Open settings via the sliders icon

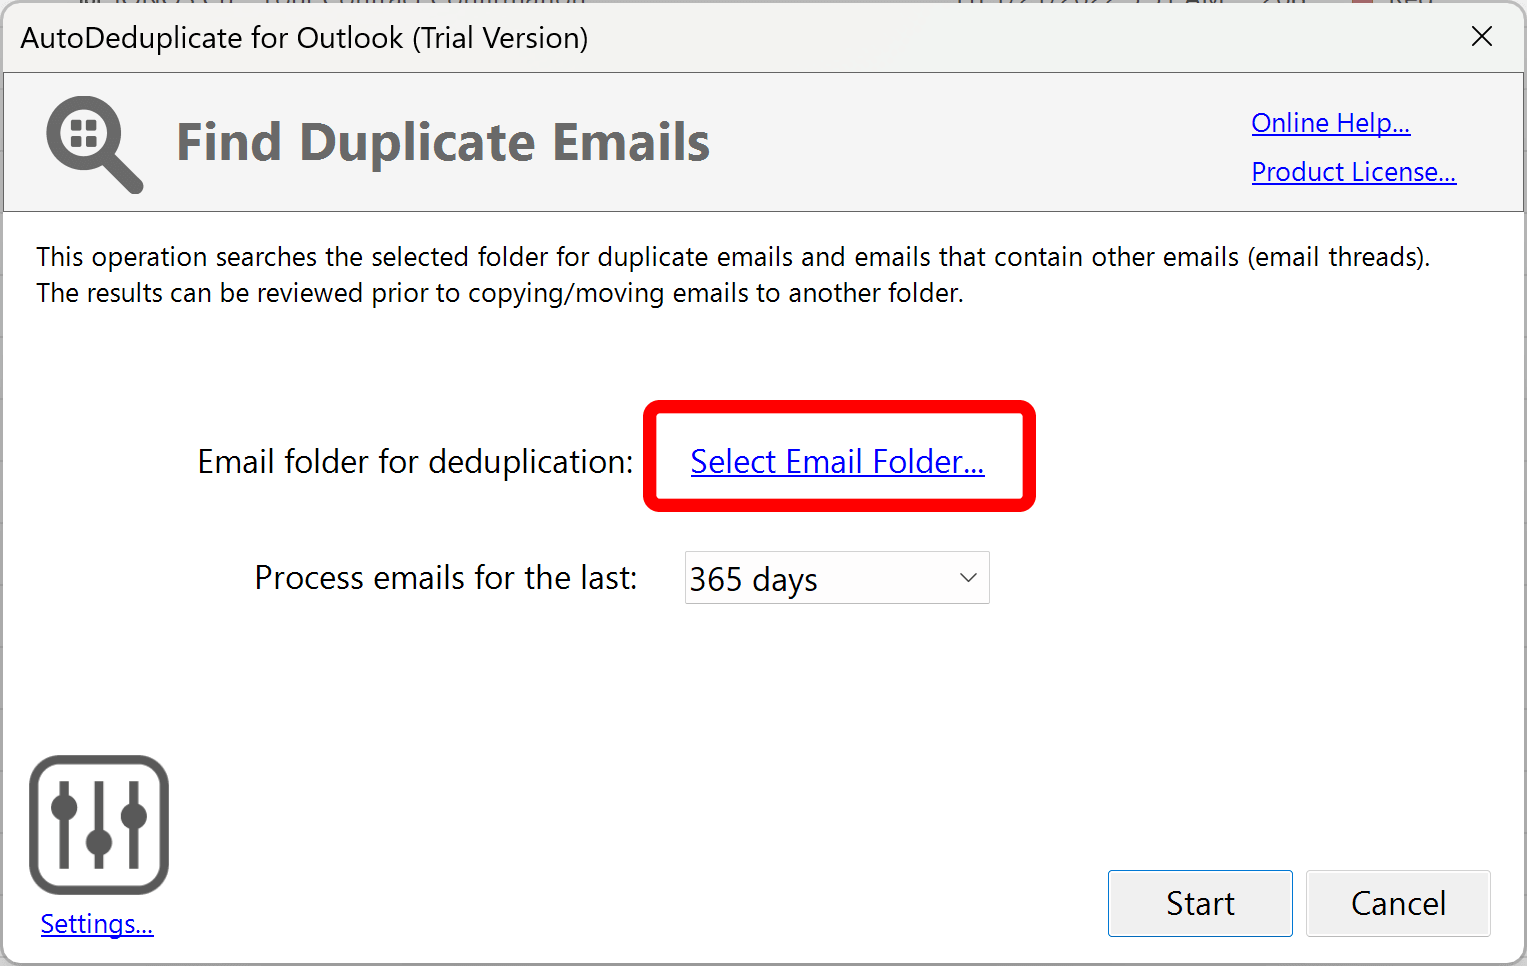pyautogui.click(x=99, y=824)
